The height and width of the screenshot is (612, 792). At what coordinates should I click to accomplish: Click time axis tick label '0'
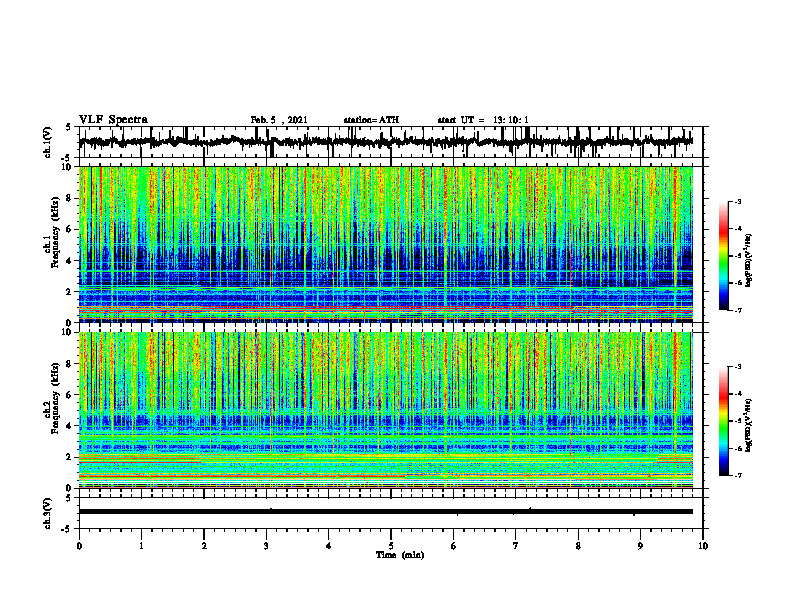(x=79, y=546)
